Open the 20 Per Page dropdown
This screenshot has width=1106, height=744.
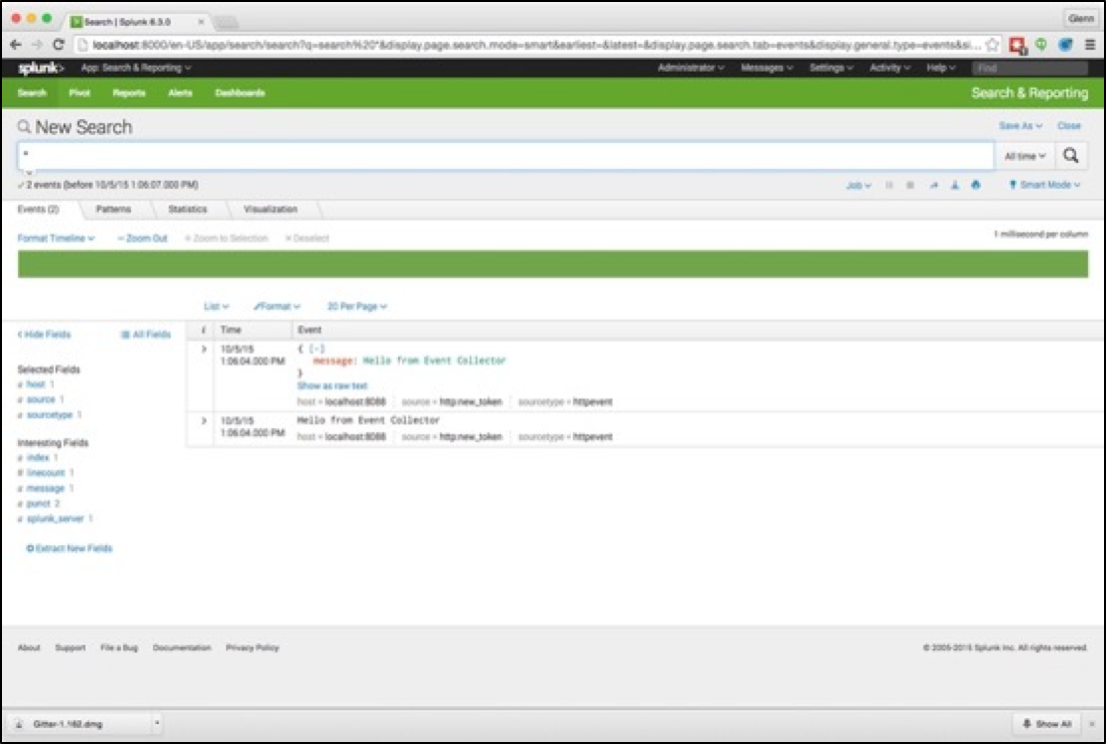[357, 307]
